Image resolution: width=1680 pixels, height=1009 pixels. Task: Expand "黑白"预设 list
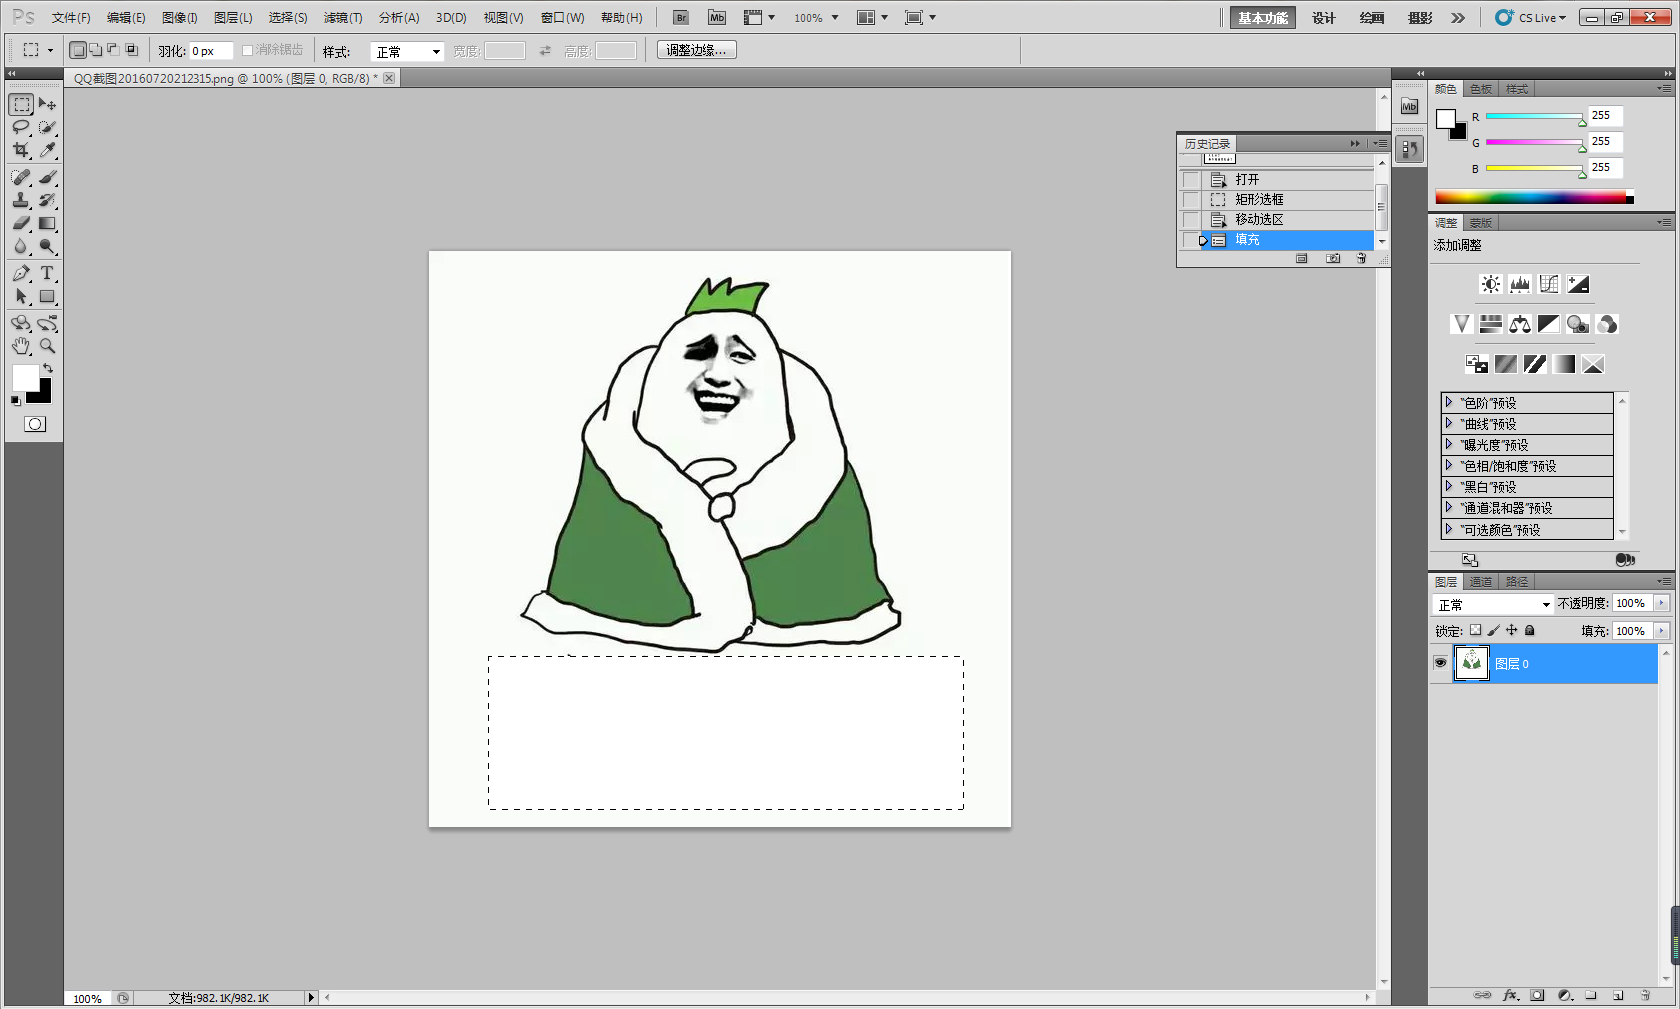pos(1448,486)
